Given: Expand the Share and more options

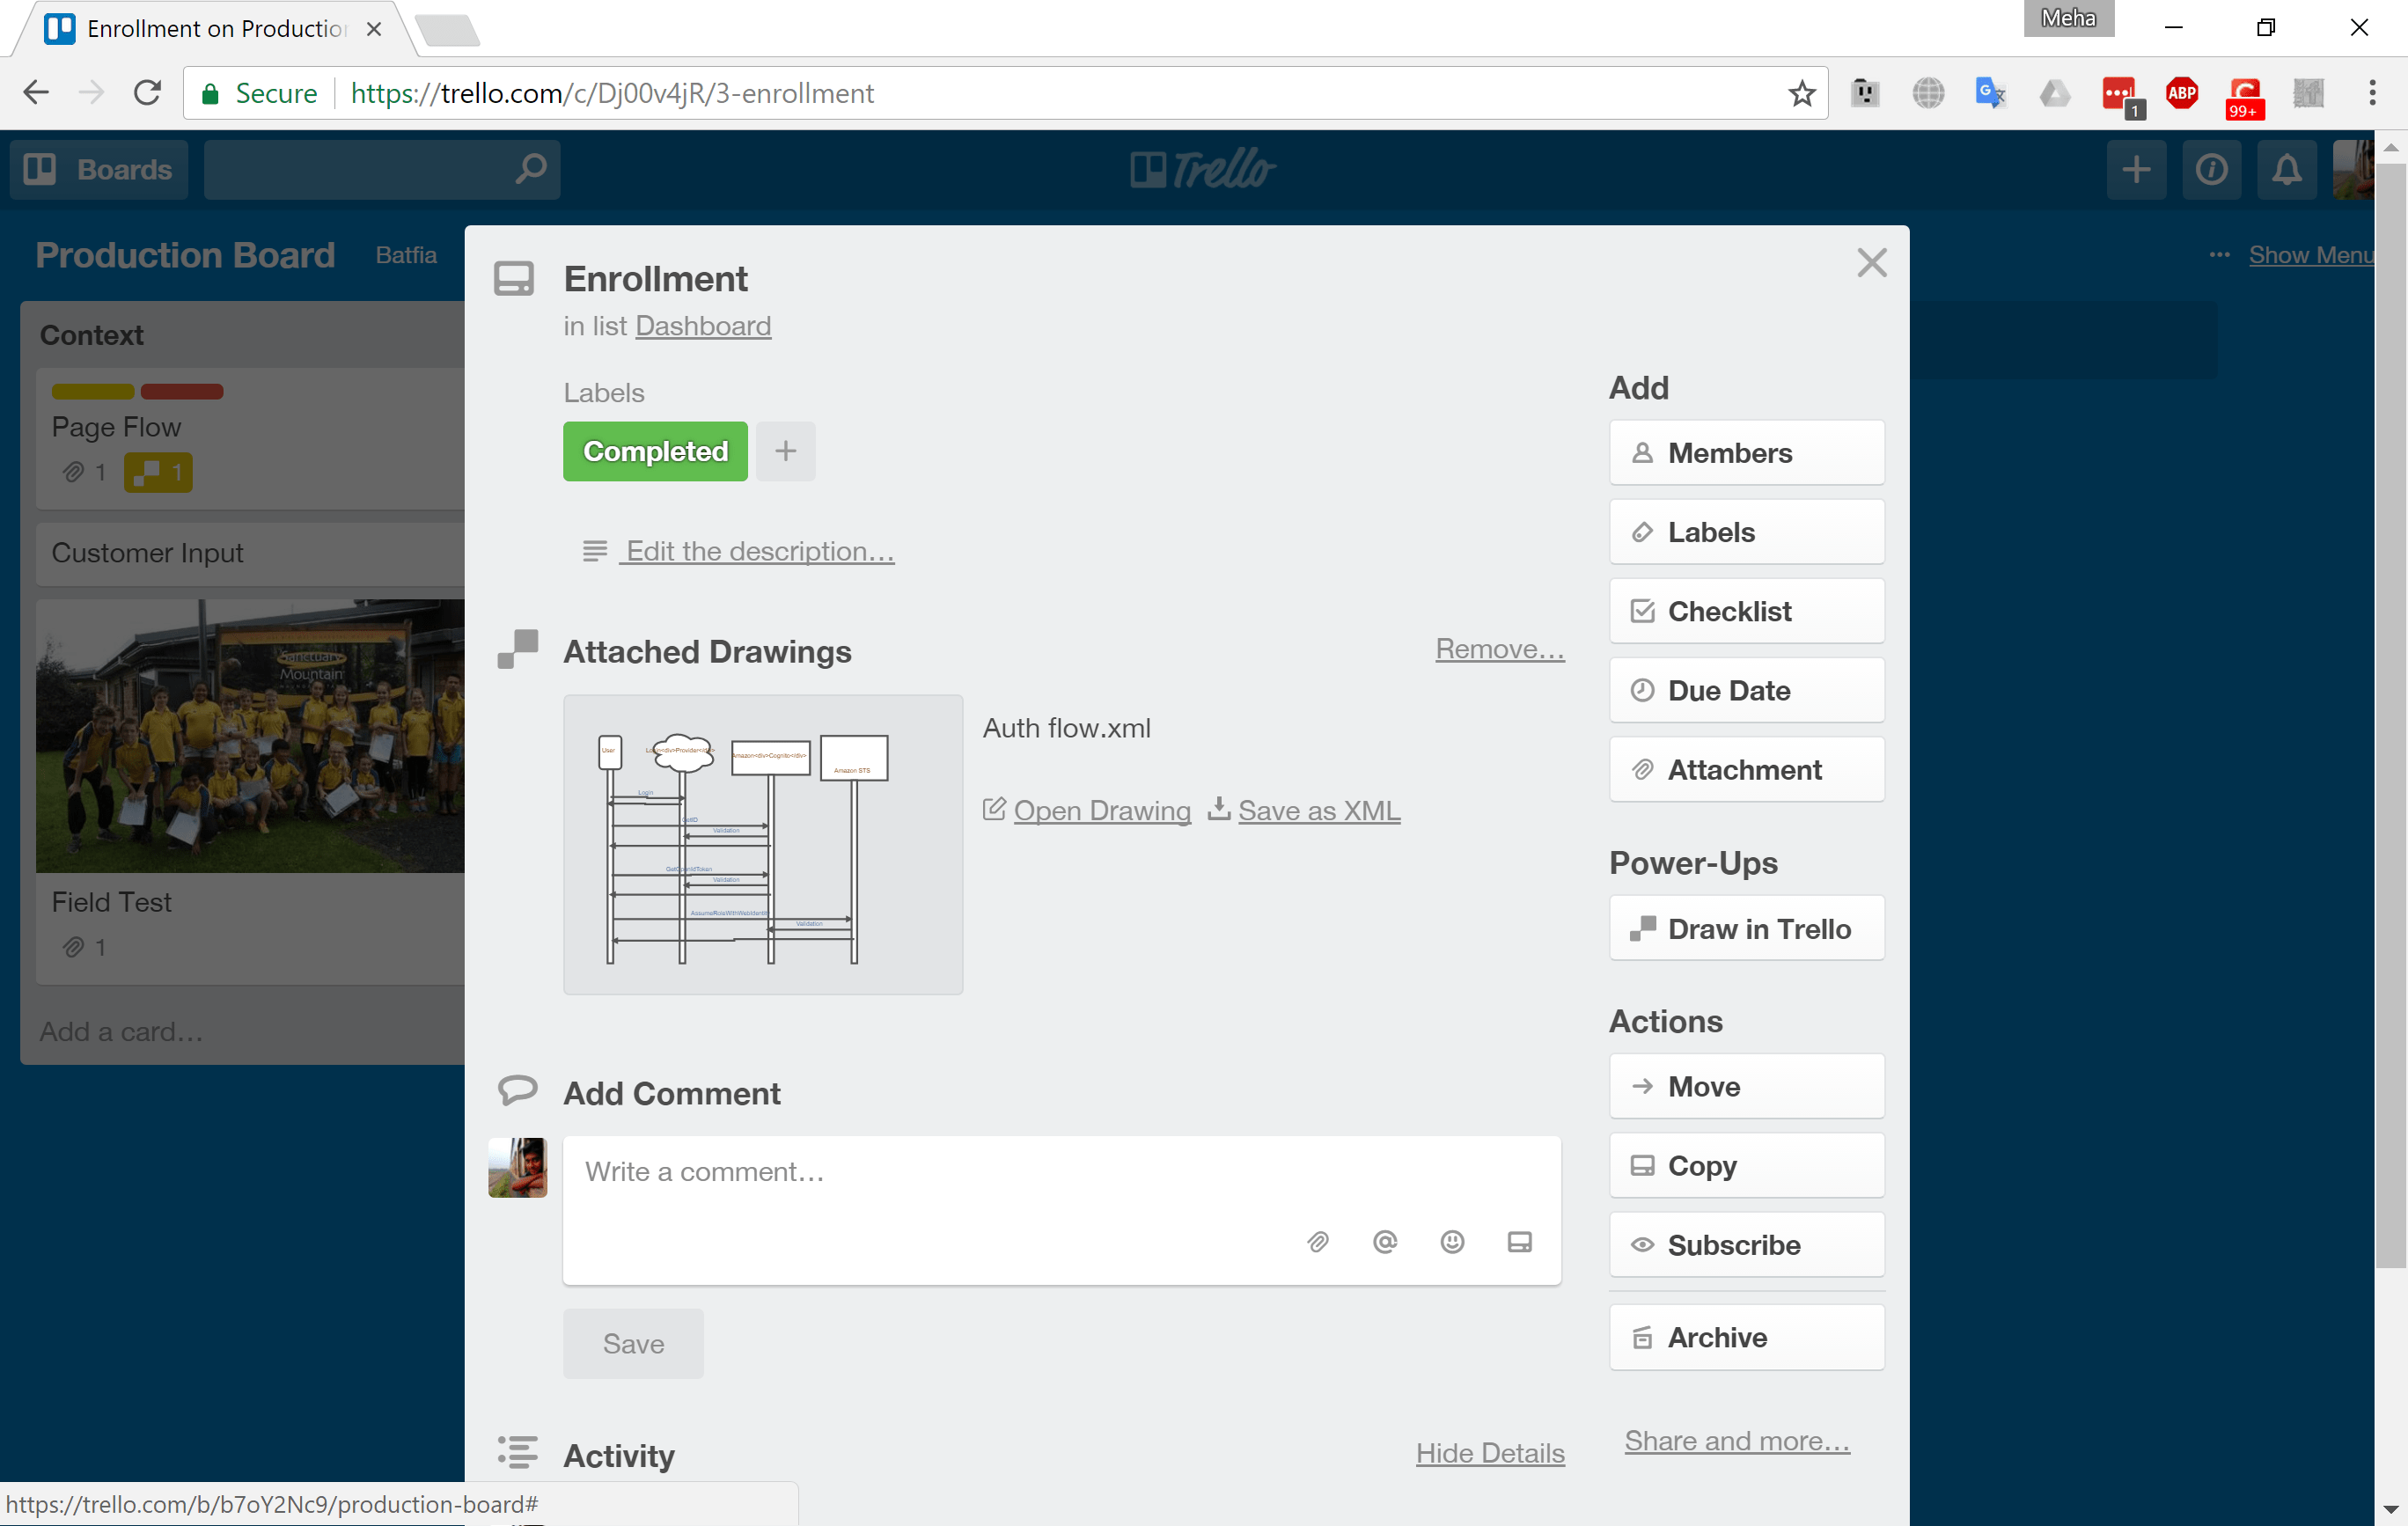Looking at the screenshot, I should click(1736, 1440).
